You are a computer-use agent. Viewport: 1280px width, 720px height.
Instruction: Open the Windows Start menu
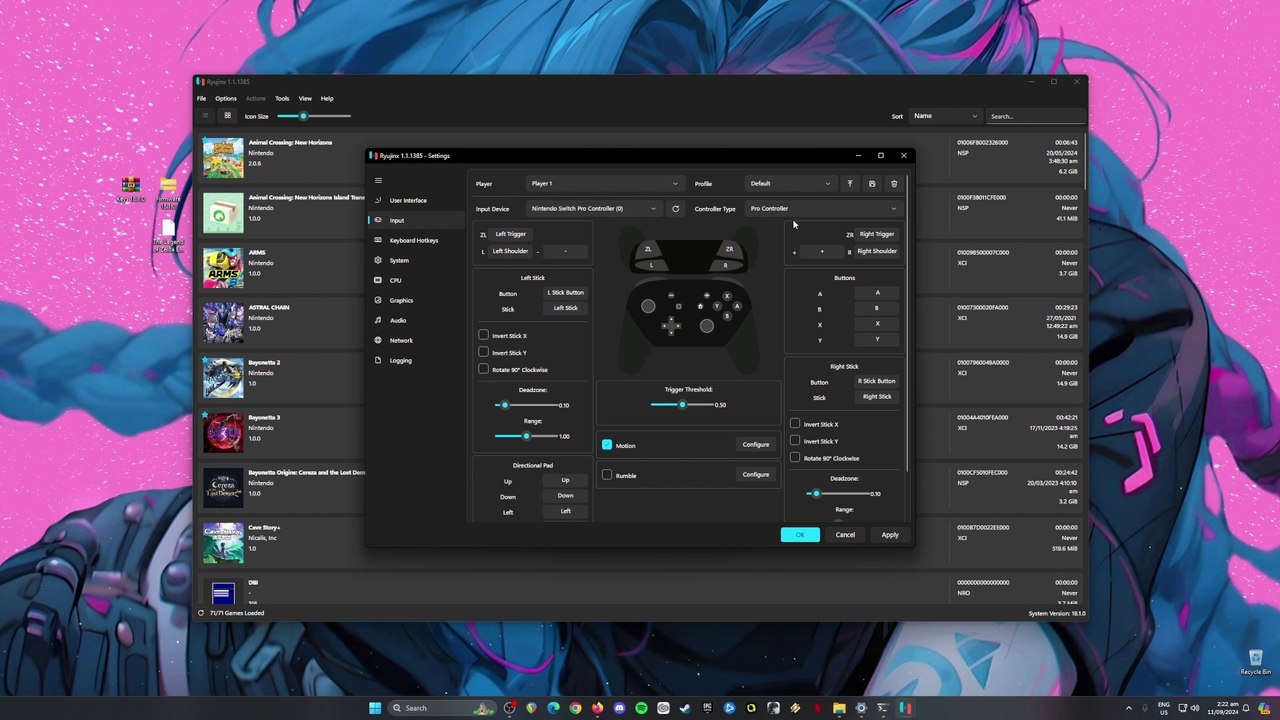click(375, 708)
